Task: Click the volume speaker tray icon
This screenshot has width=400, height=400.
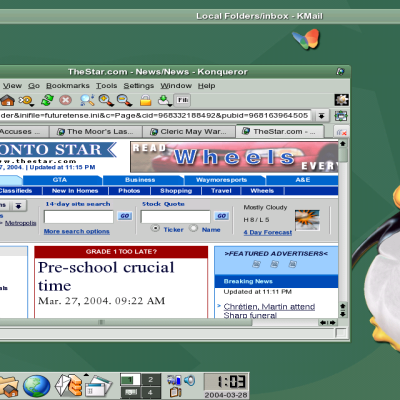Action: [x=189, y=380]
